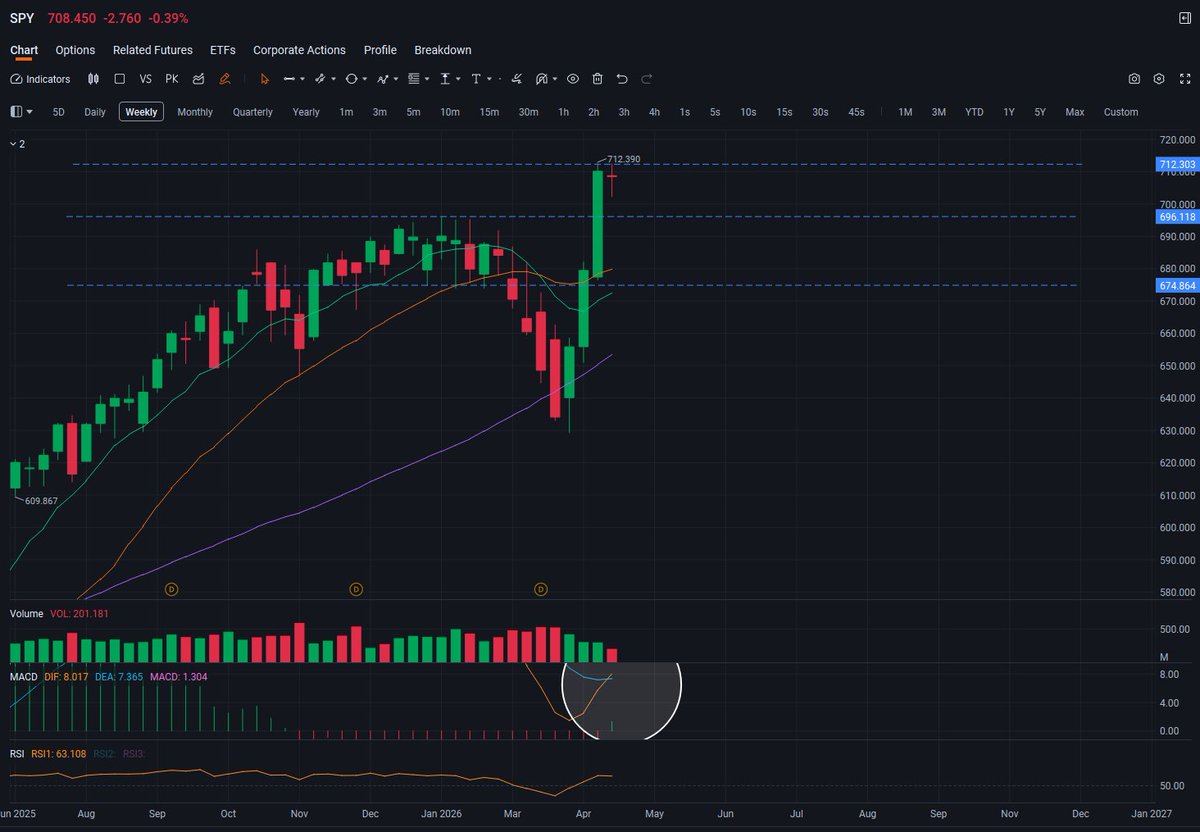Image resolution: width=1200 pixels, height=832 pixels.
Task: Click the March dividend D marker
Action: (x=541, y=590)
